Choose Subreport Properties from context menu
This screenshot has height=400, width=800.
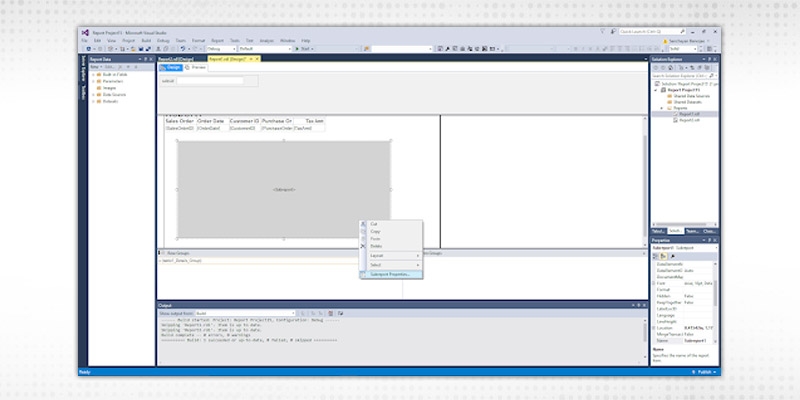[x=392, y=273]
